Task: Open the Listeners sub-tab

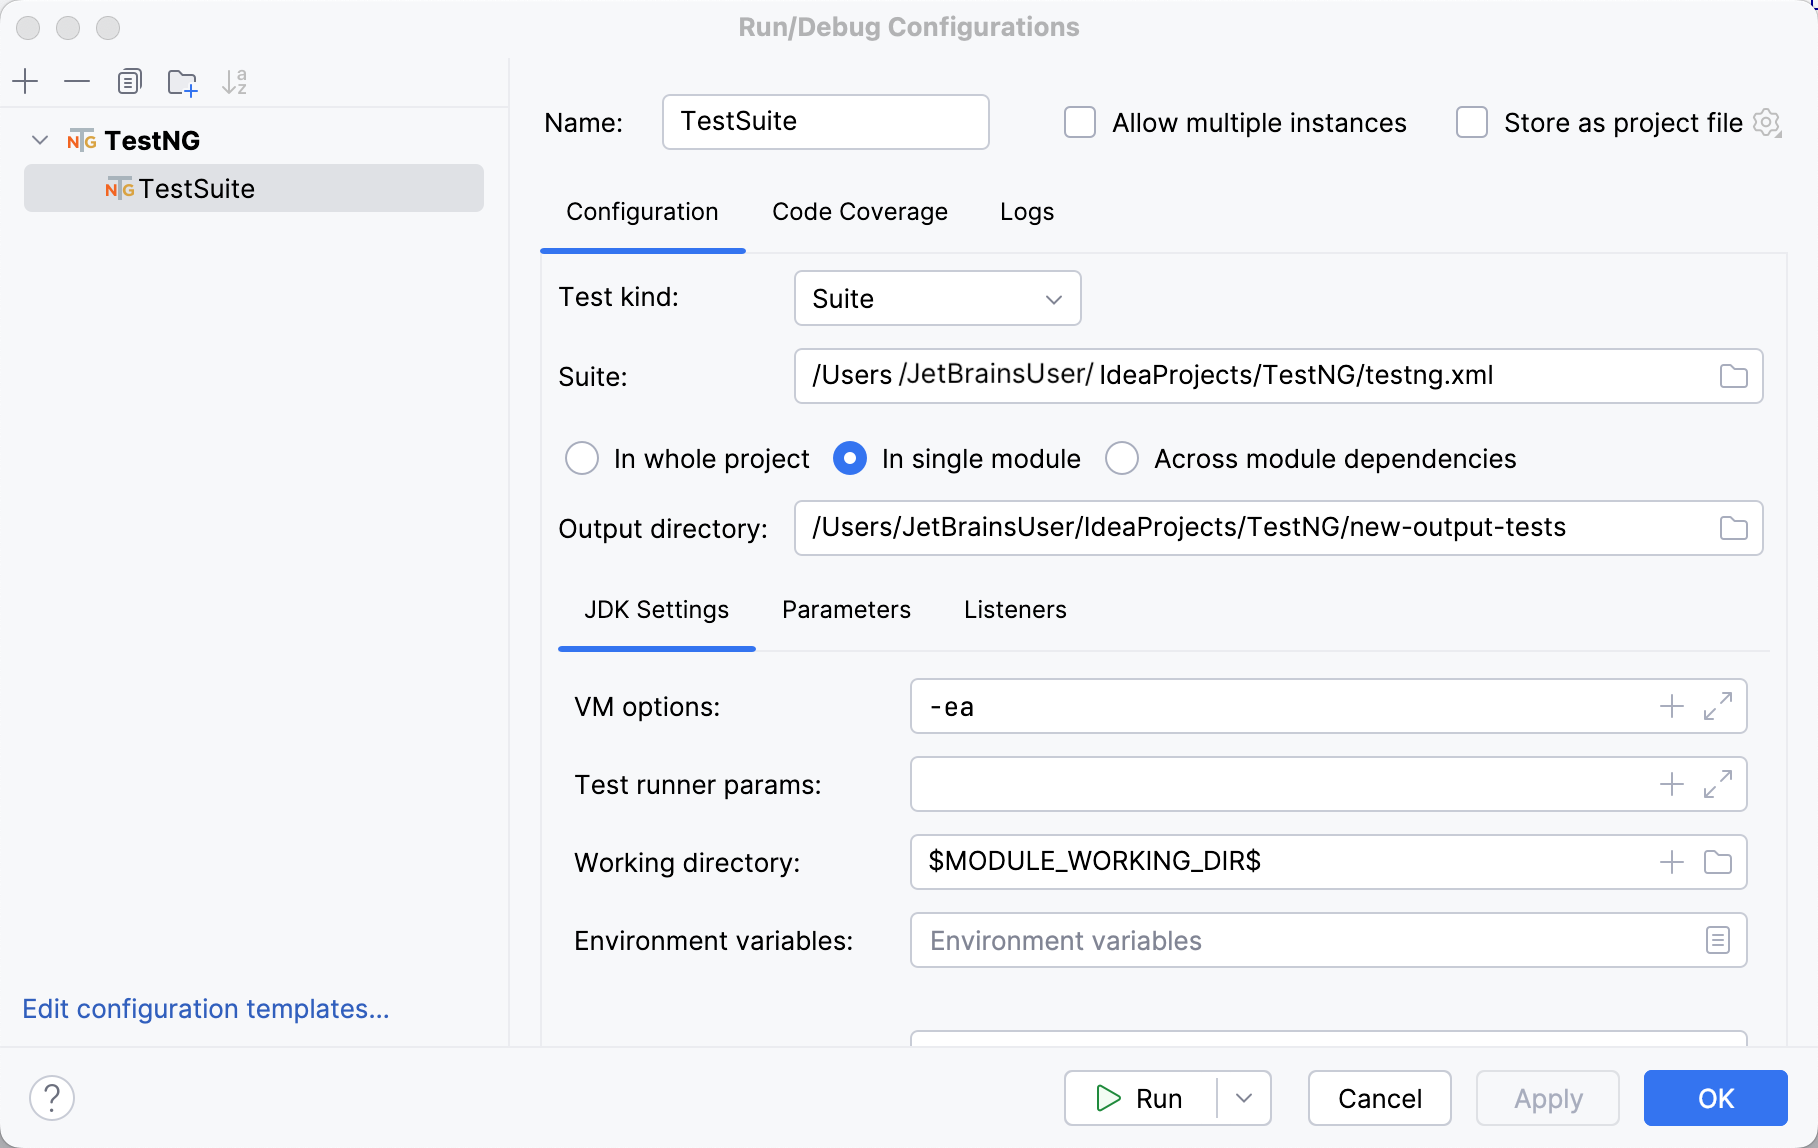Action: (1015, 609)
